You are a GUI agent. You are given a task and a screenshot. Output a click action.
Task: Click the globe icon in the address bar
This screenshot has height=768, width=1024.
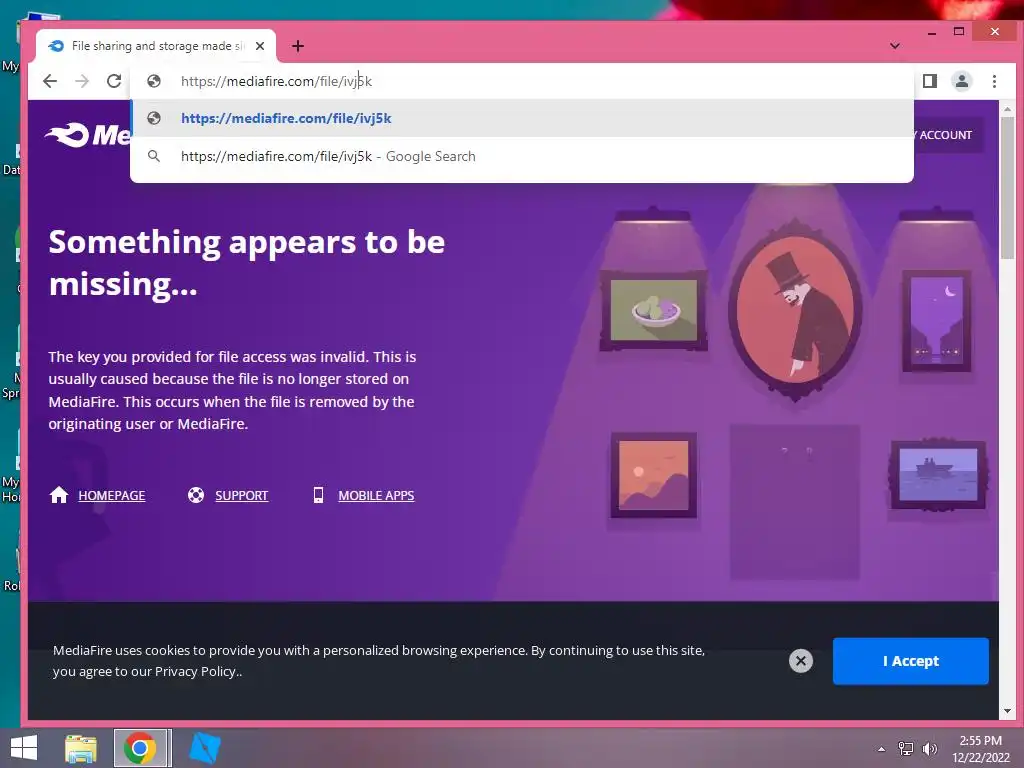[x=154, y=81]
